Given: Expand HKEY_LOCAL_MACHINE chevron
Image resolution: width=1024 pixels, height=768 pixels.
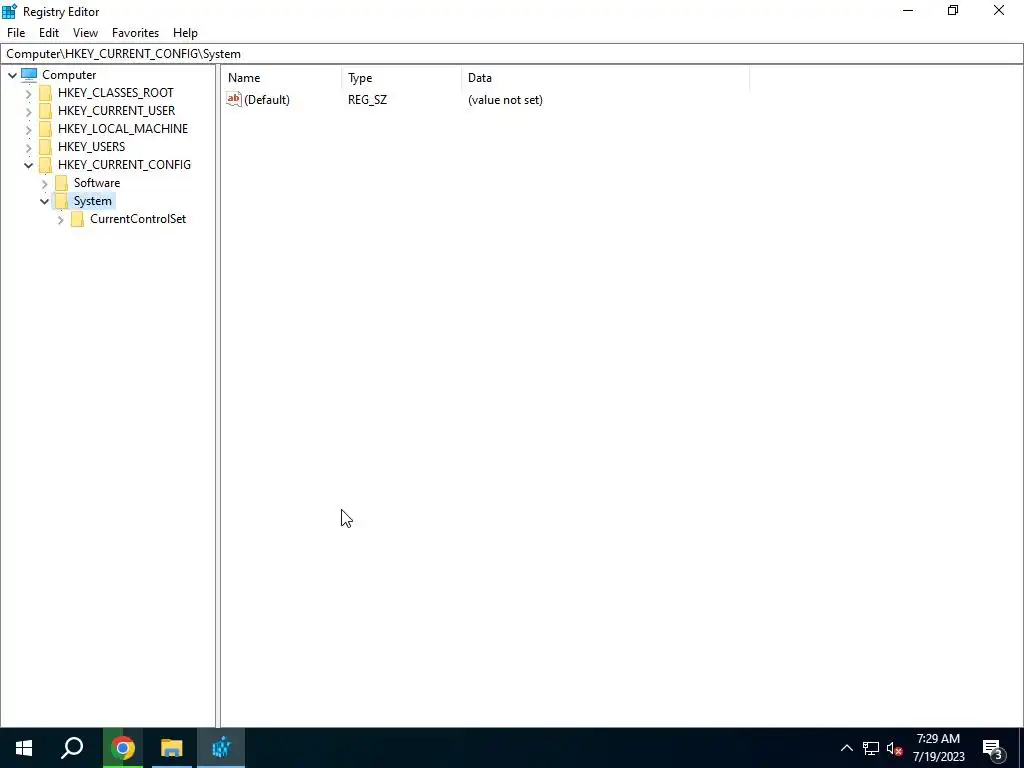Looking at the screenshot, I should pos(28,129).
